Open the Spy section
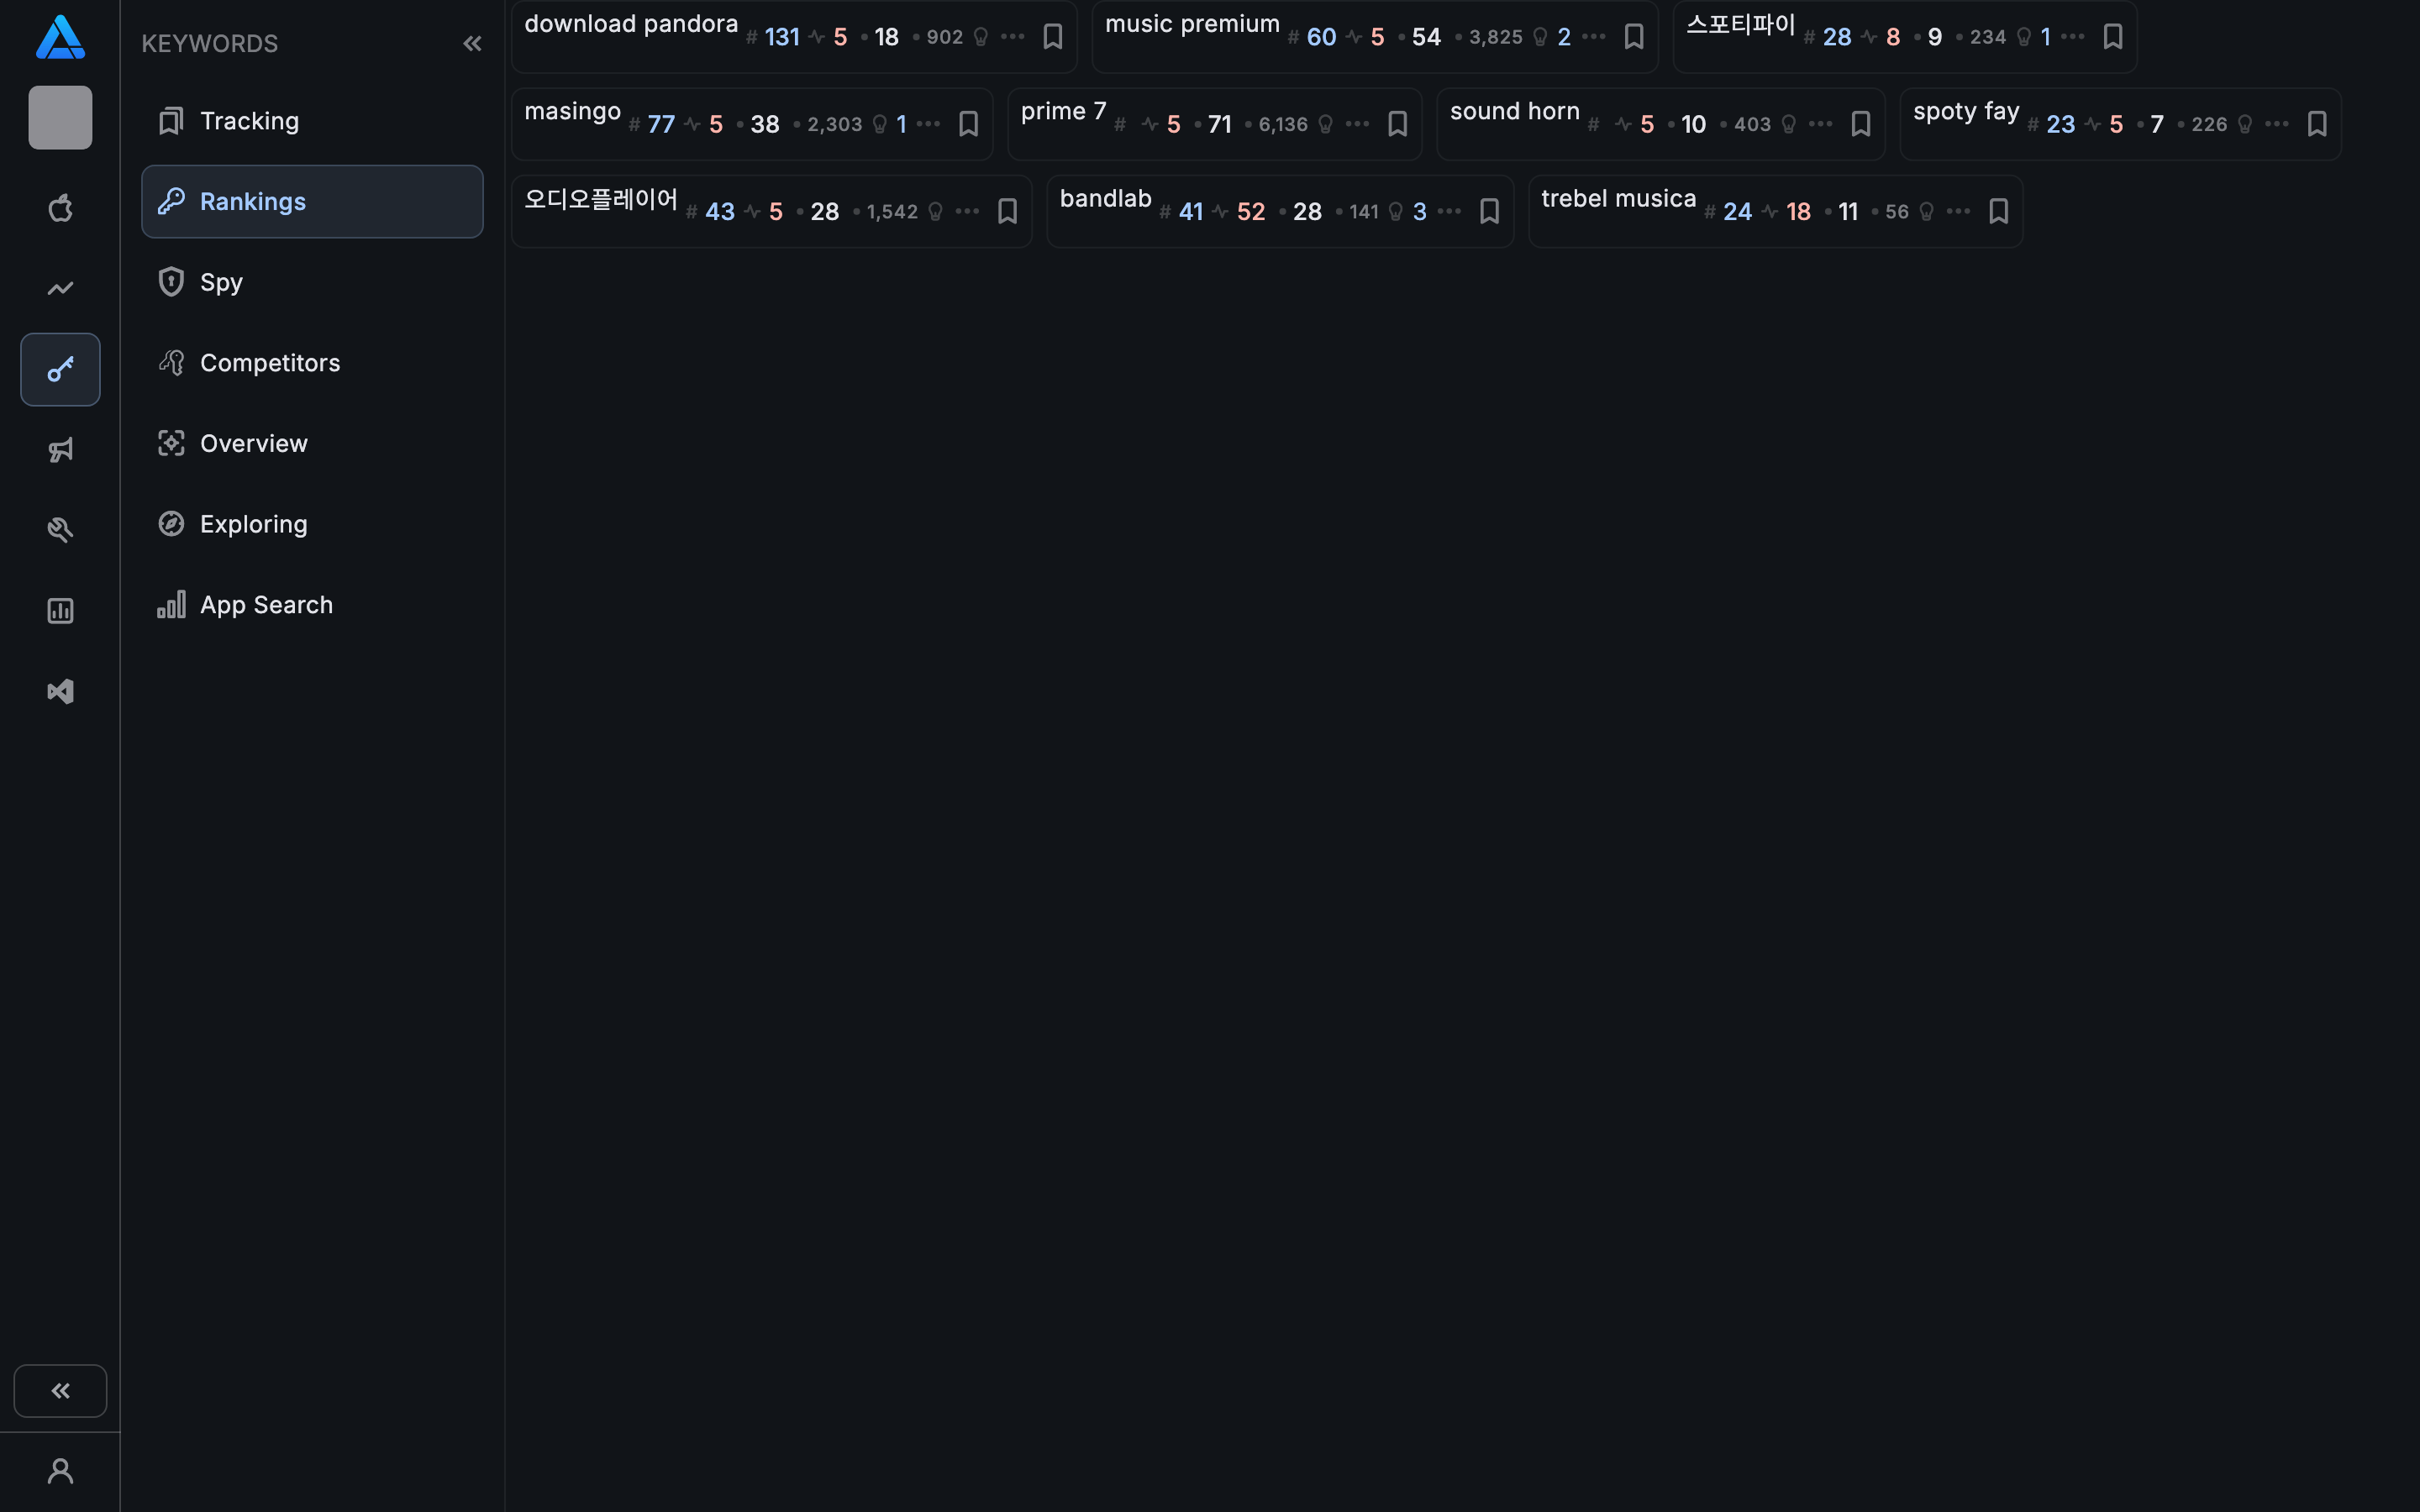Screen dimensions: 2420x1512 coord(221,282)
